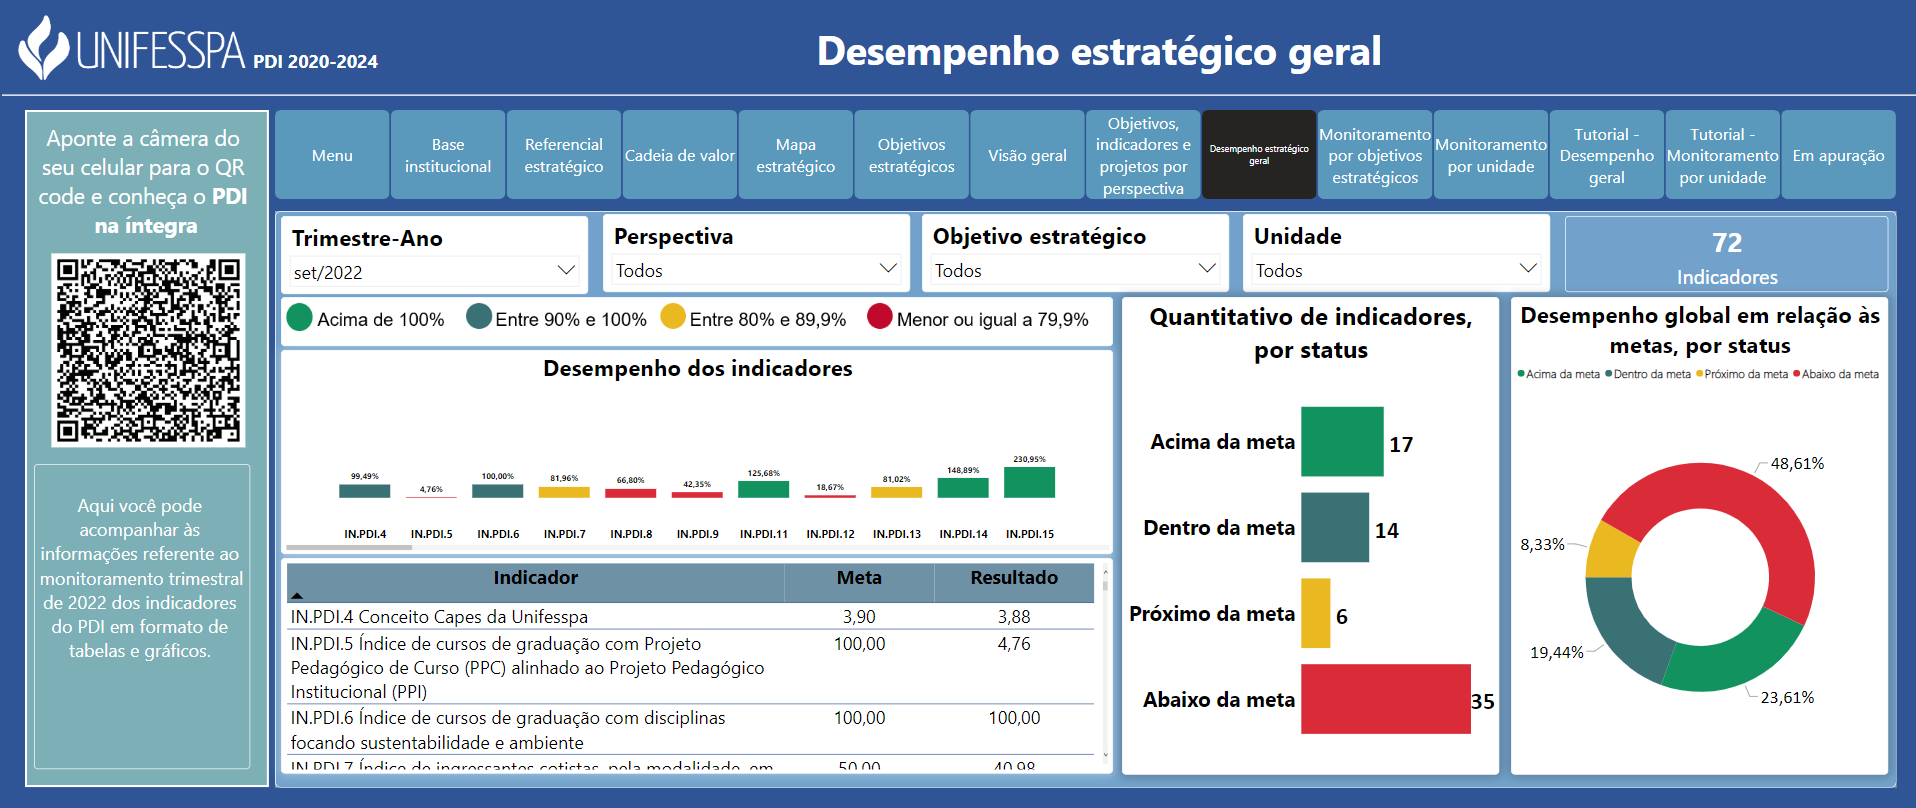Click teal Entre 90% e 100% legend circle
The height and width of the screenshot is (808, 1916).
coord(479,317)
